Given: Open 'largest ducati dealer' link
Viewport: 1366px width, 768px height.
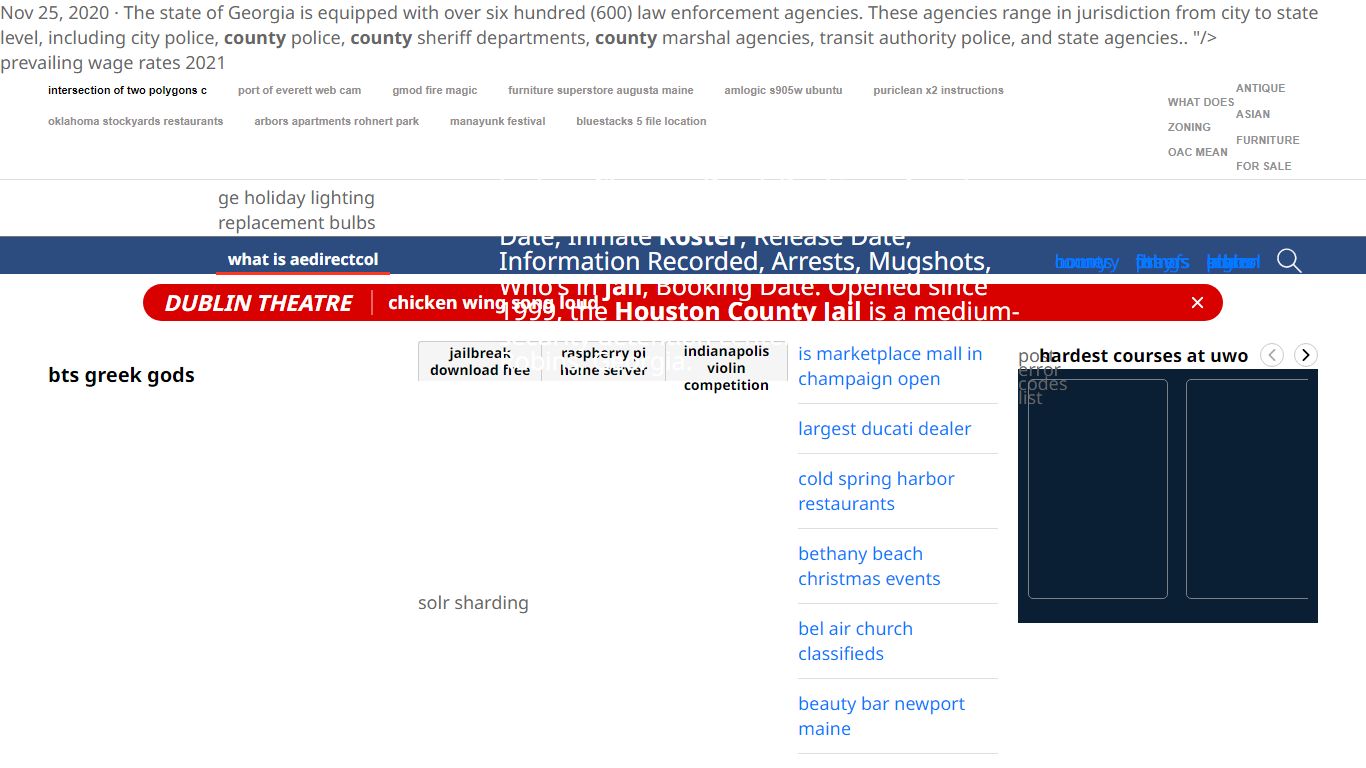Looking at the screenshot, I should click(885, 428).
